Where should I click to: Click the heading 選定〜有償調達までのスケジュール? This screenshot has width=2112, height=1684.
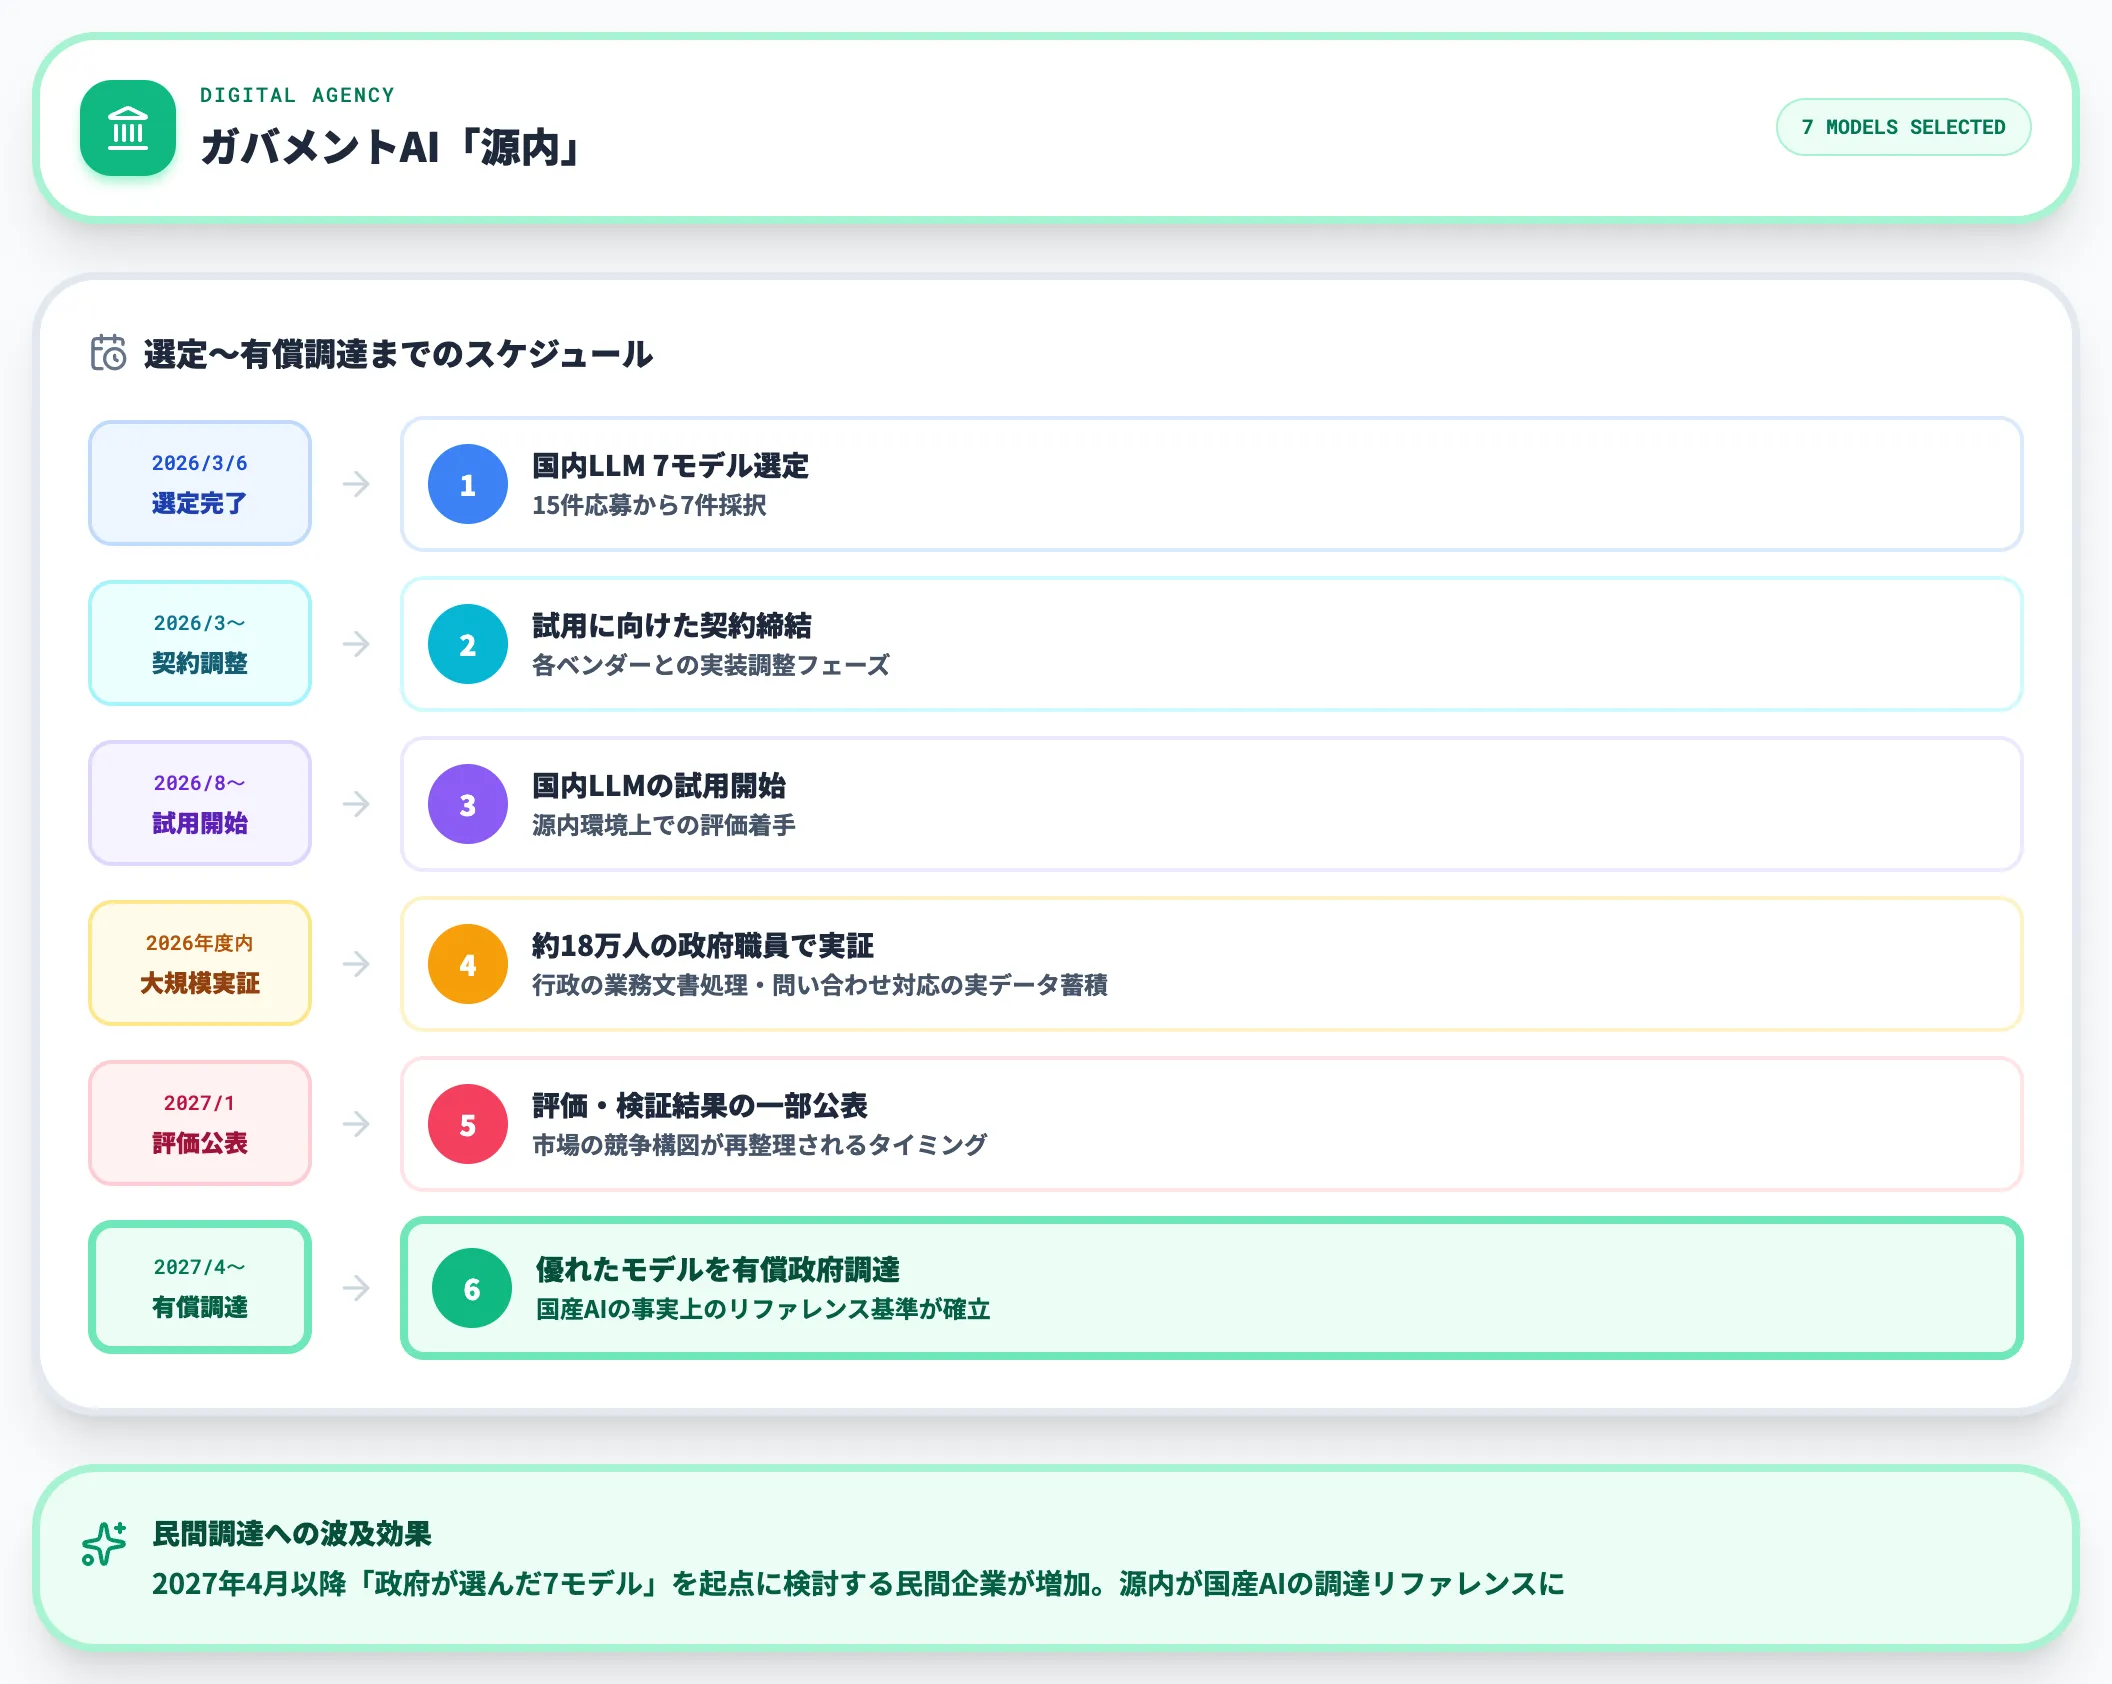(398, 354)
